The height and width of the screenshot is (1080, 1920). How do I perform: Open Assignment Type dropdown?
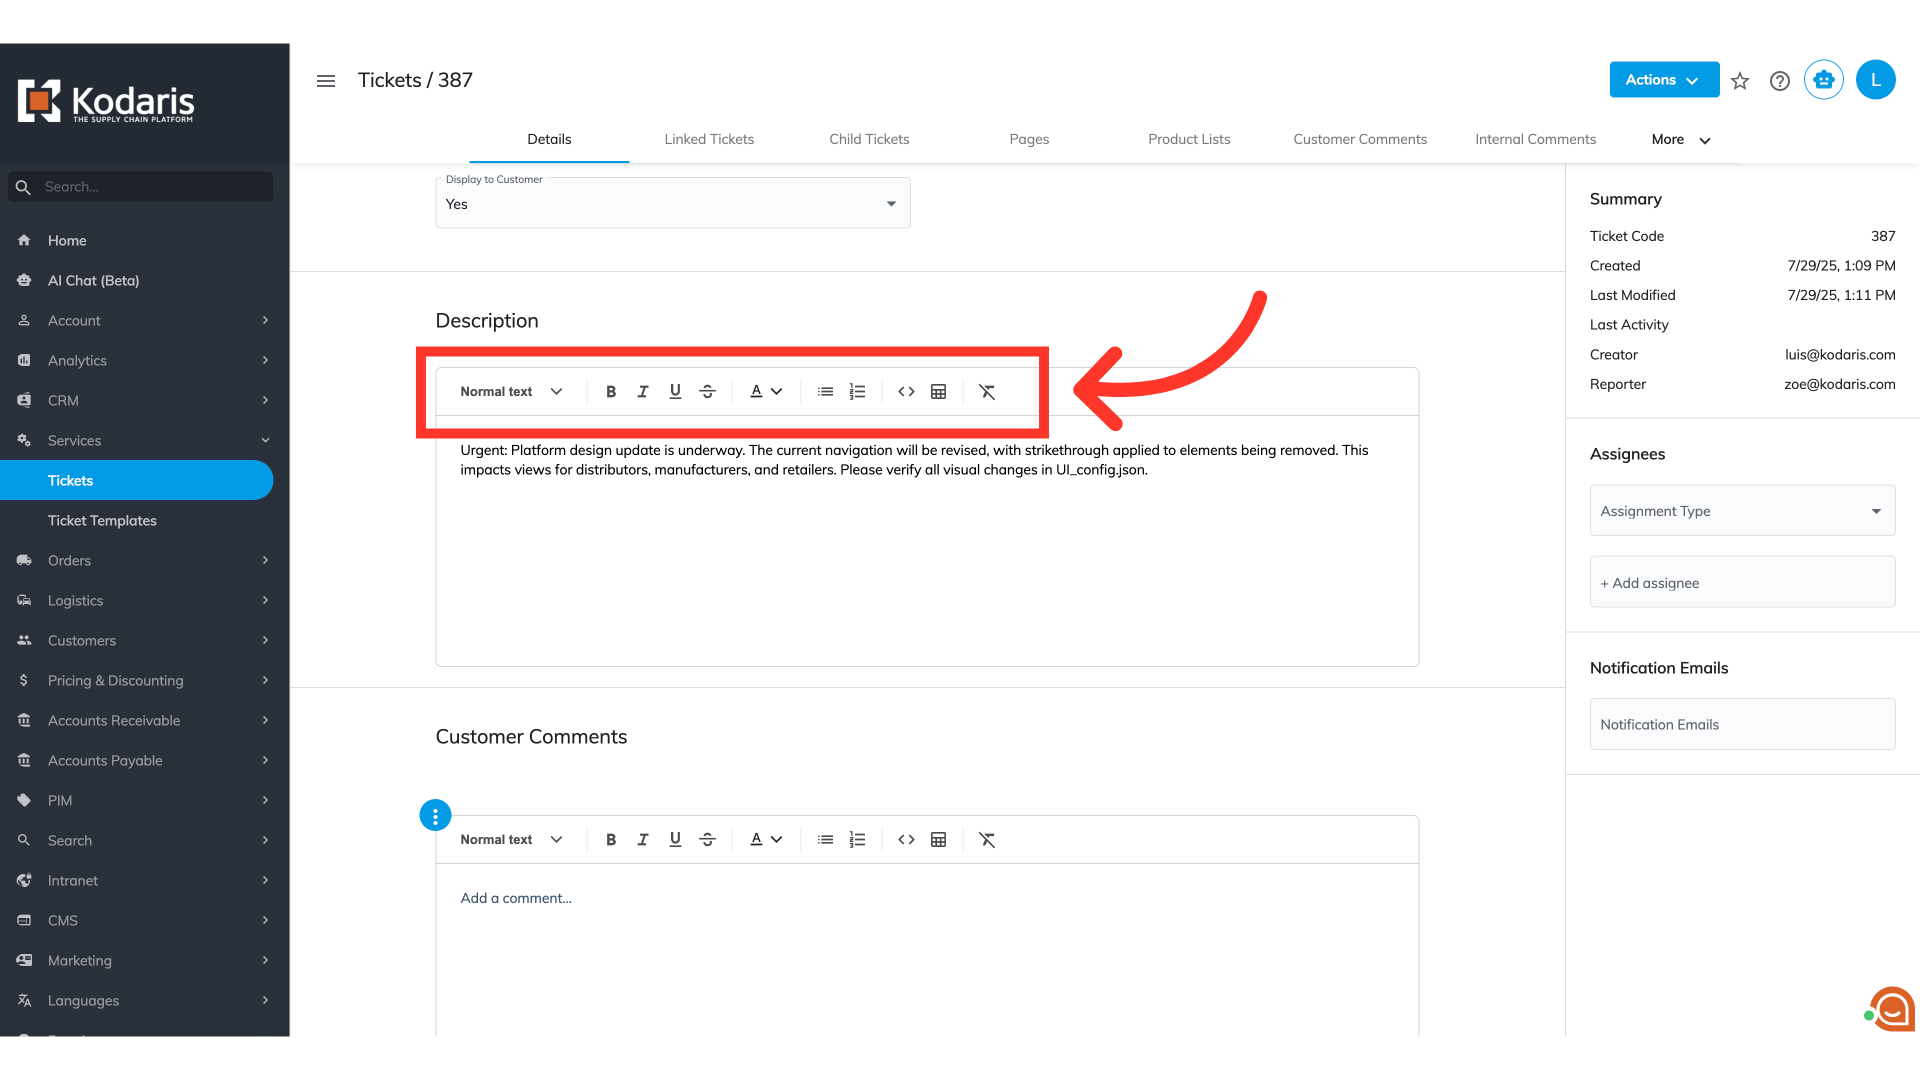[x=1741, y=511]
